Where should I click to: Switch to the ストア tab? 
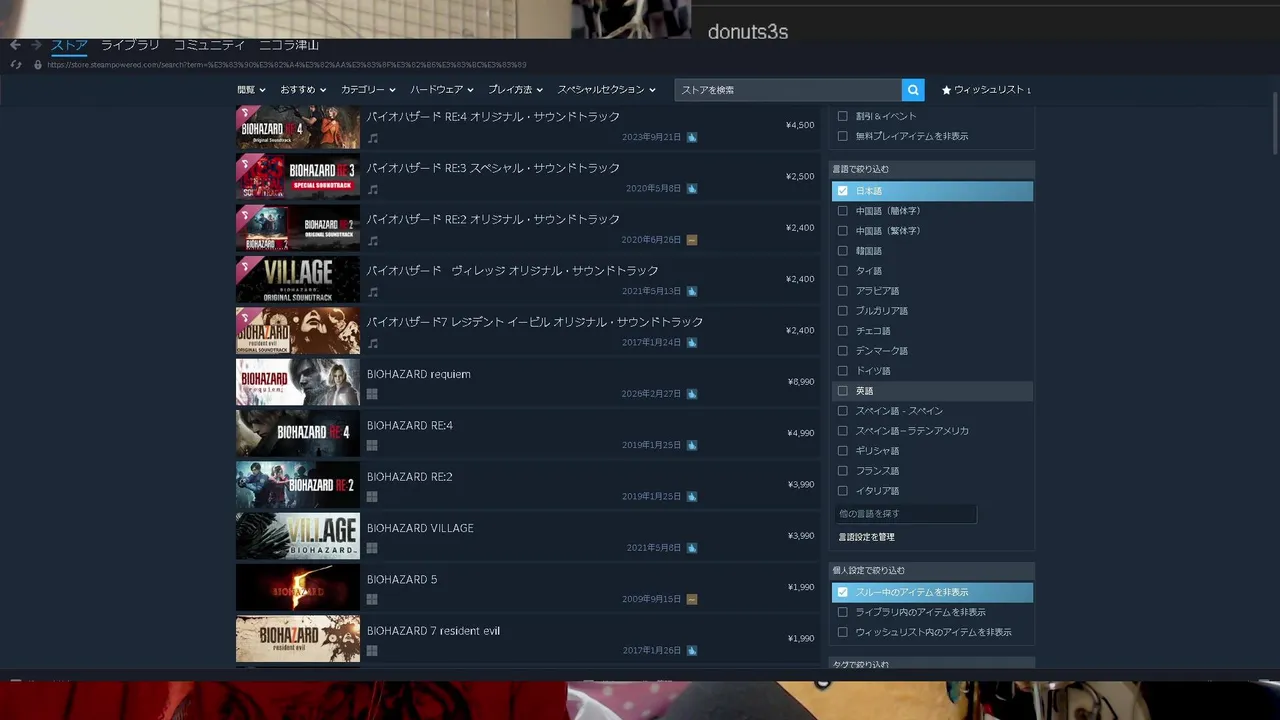(x=69, y=45)
